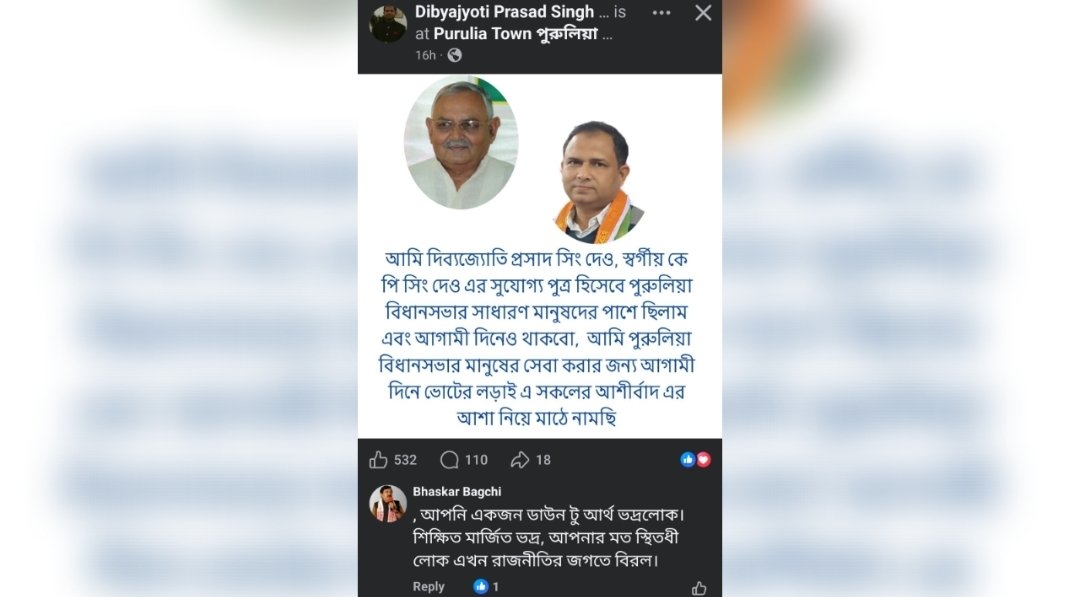The width and height of the screenshot is (1080, 597).
Task: Tap the globe public-audience icon
Action: tap(455, 55)
